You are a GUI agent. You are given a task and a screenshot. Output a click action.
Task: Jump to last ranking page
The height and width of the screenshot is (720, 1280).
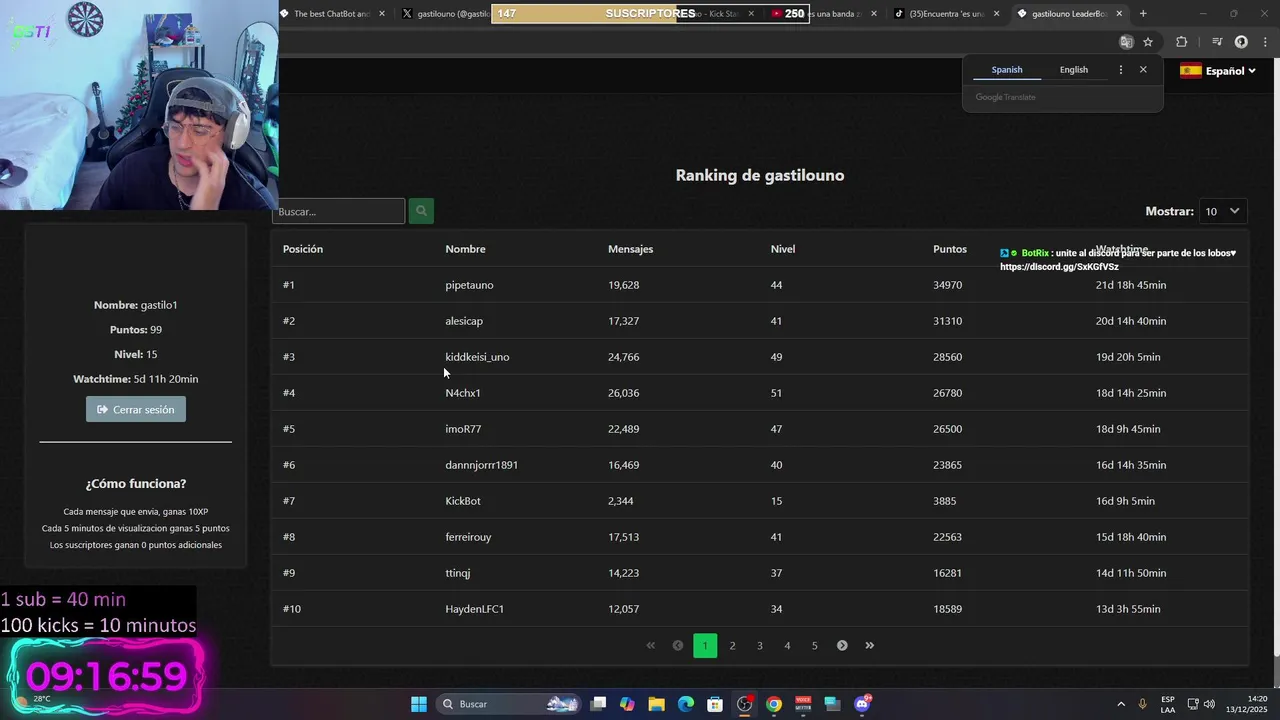869,645
